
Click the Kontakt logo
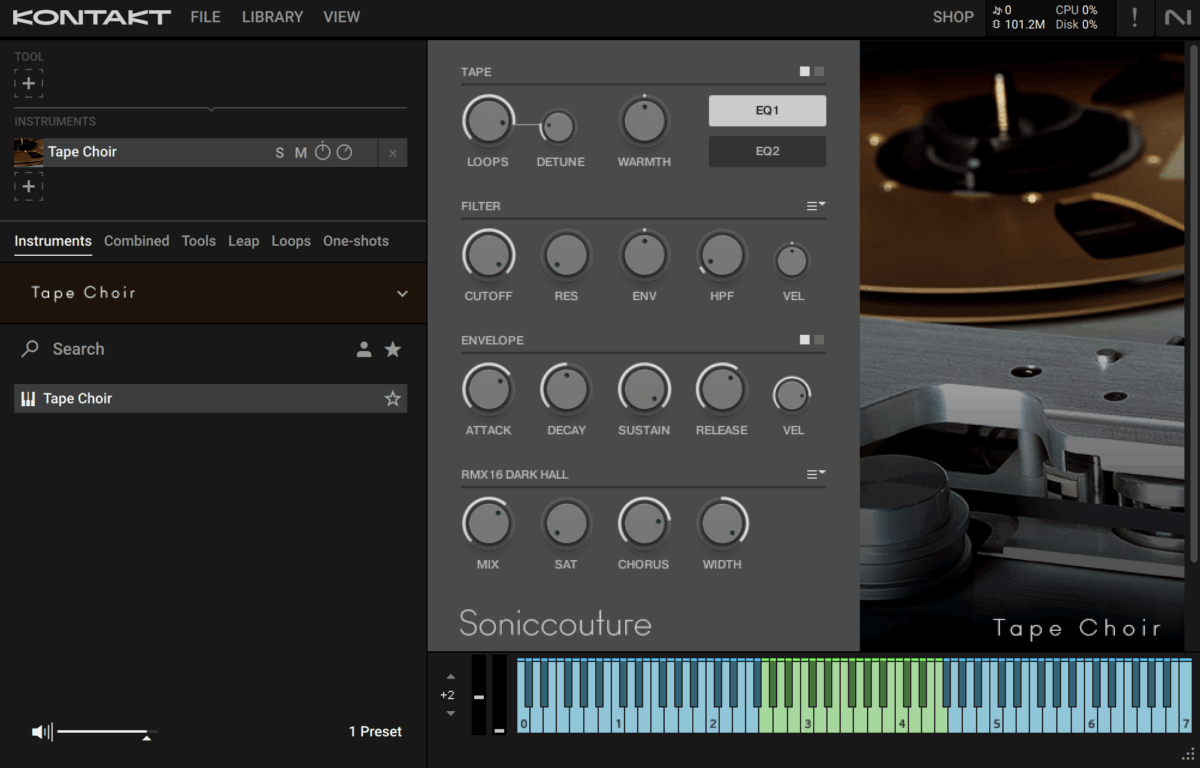click(x=91, y=17)
